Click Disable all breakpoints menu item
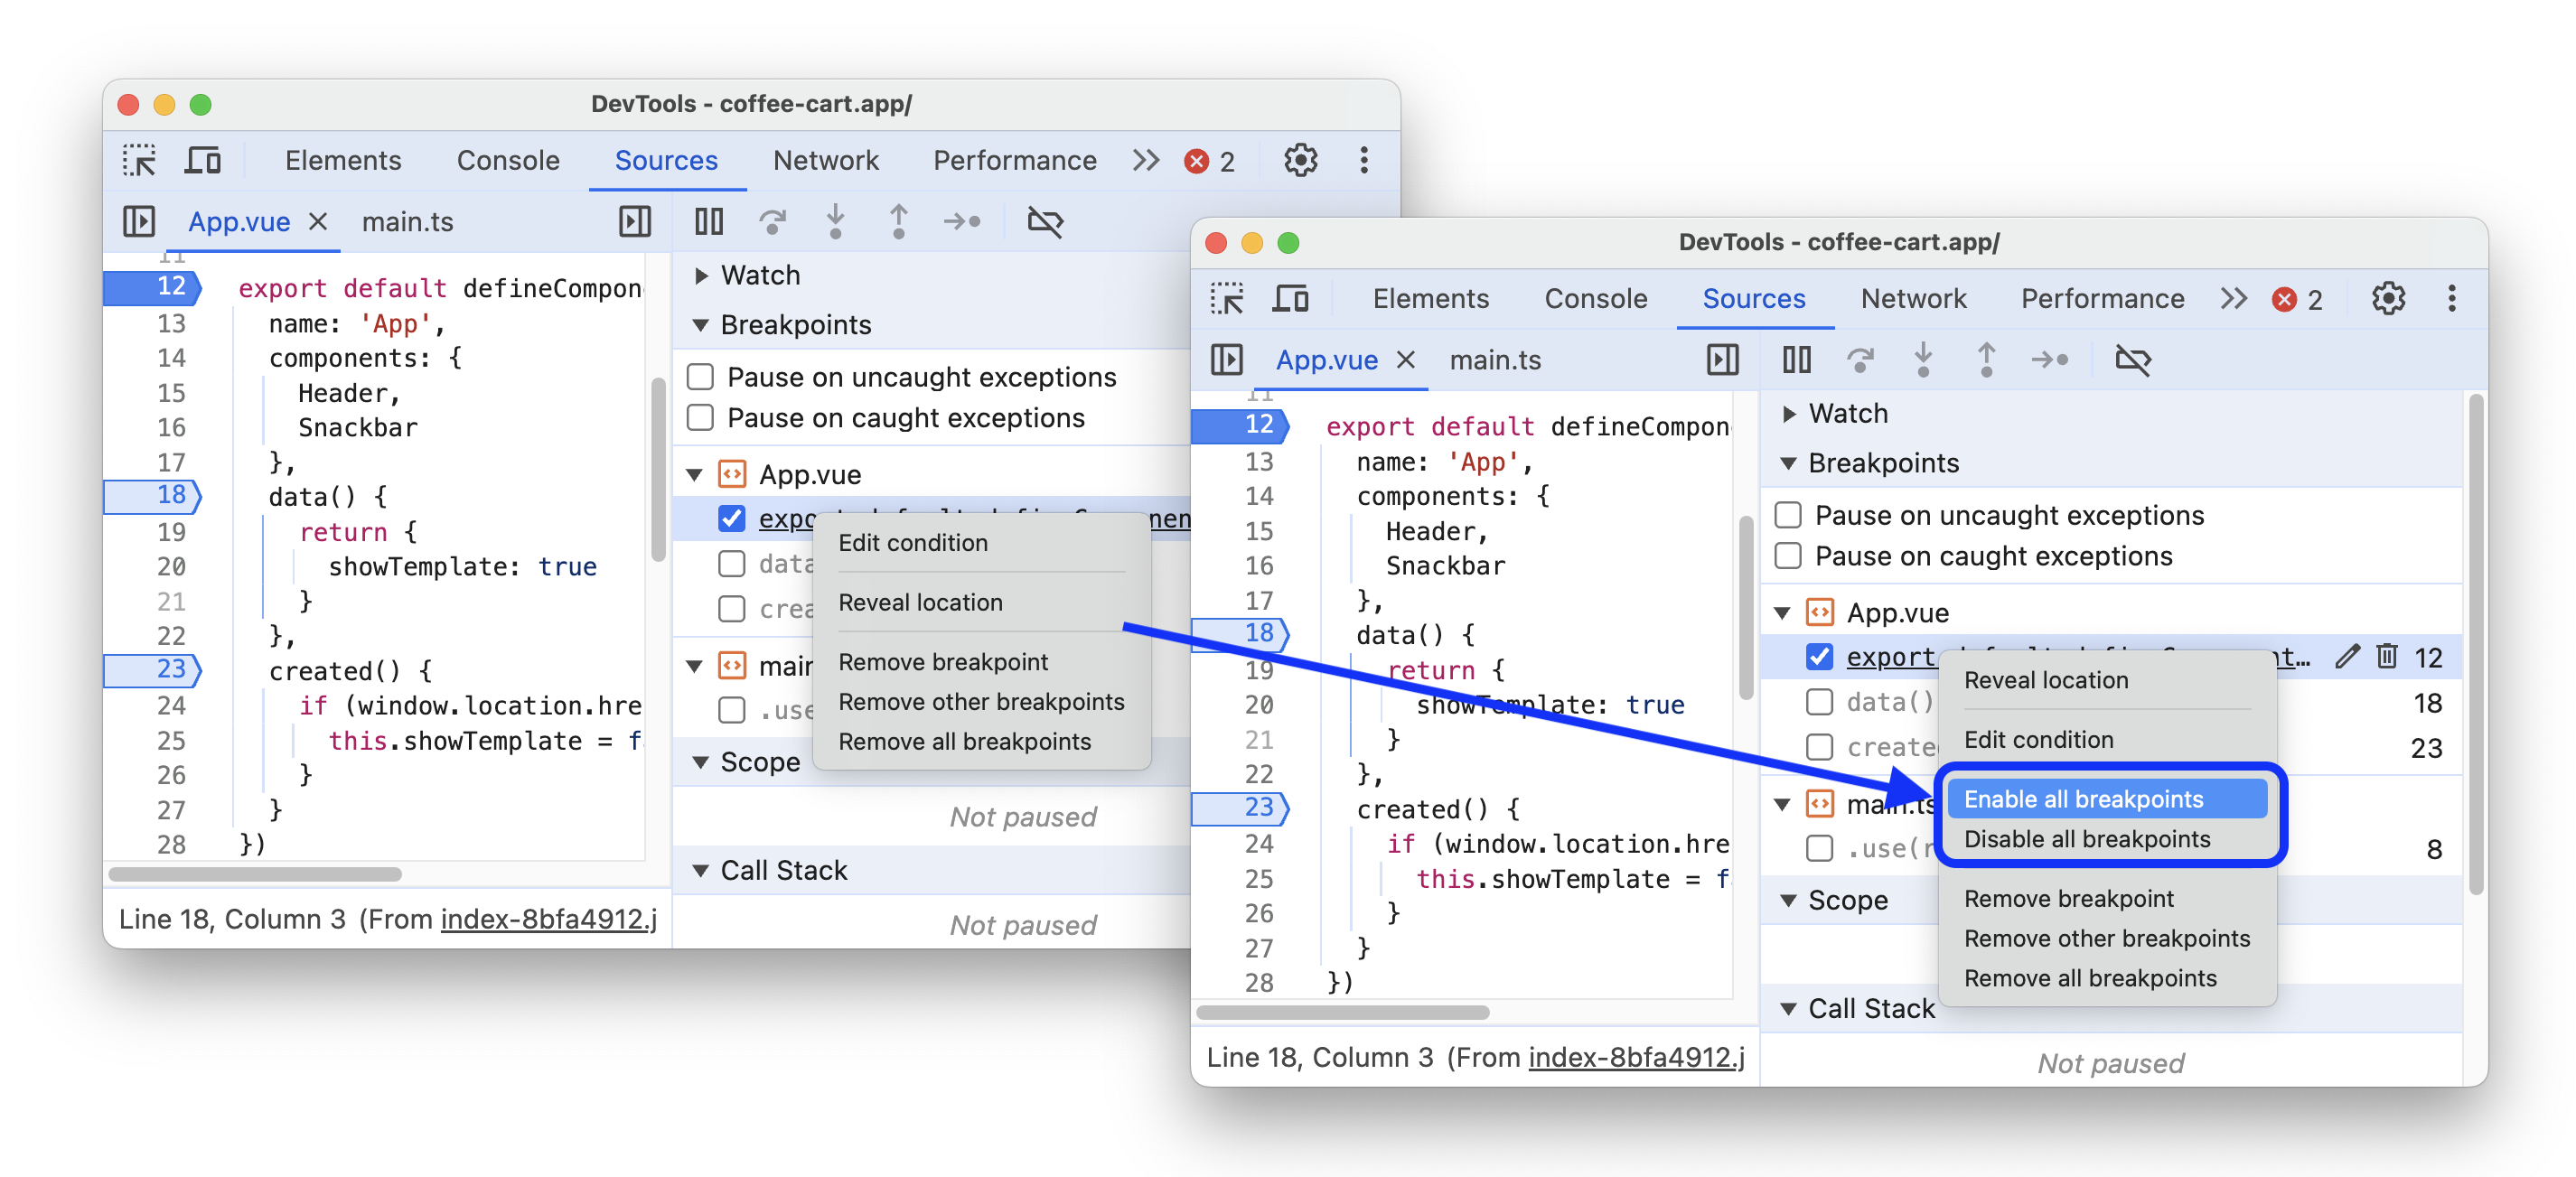 pyautogui.click(x=2086, y=839)
